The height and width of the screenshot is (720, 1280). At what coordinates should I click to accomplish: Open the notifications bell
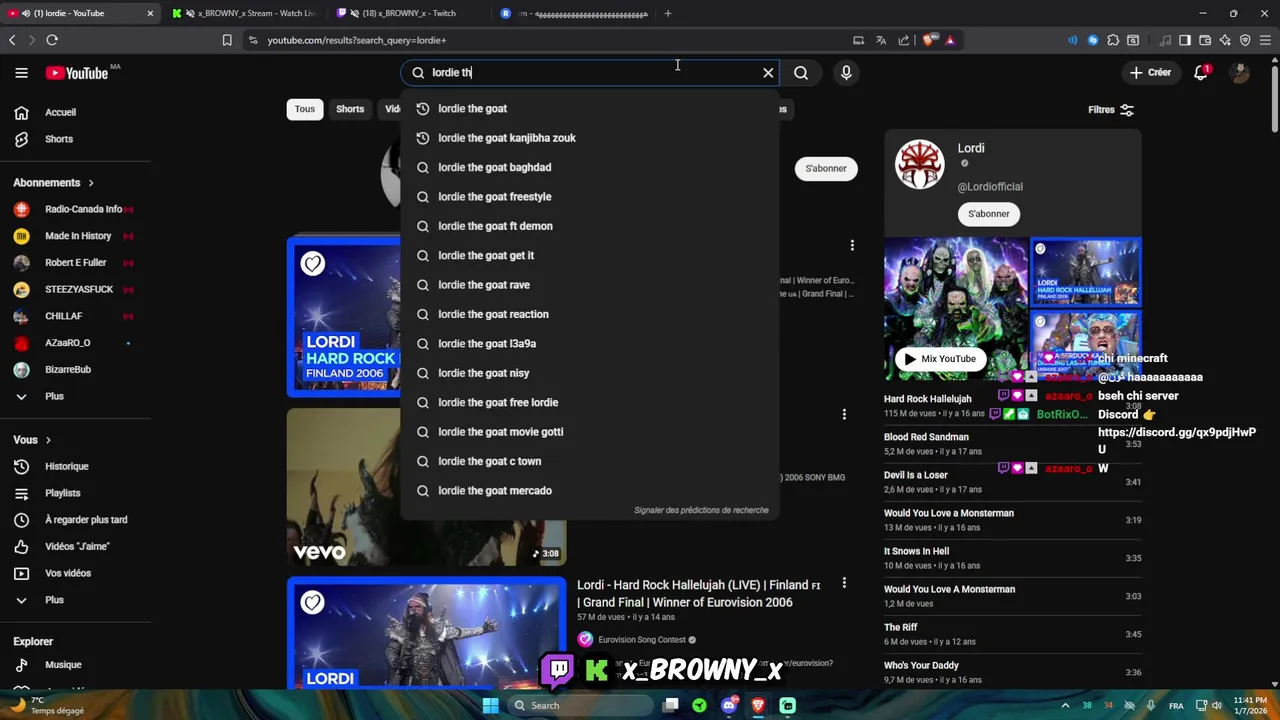(x=1201, y=72)
